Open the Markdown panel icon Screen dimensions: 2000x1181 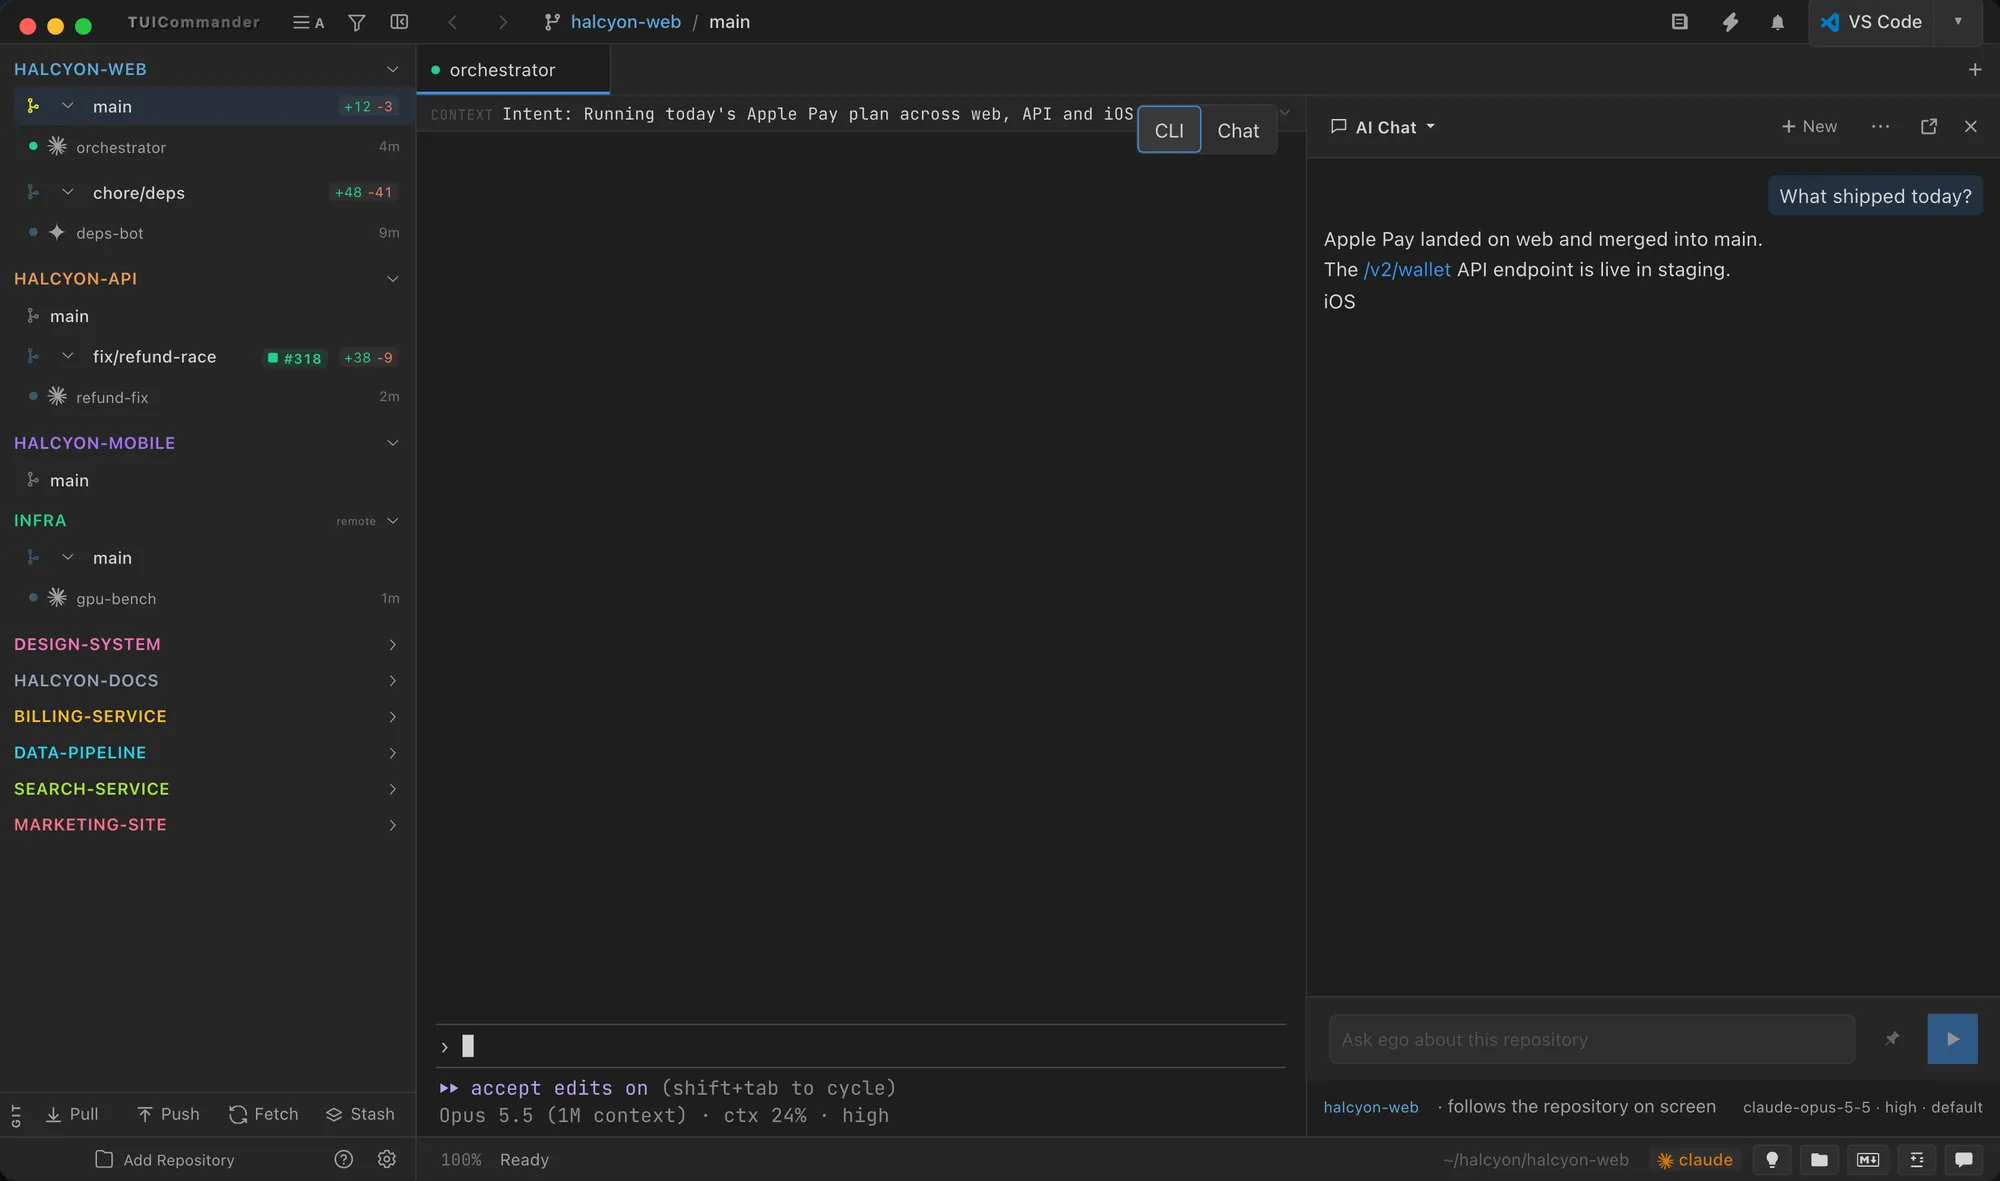coord(1868,1160)
